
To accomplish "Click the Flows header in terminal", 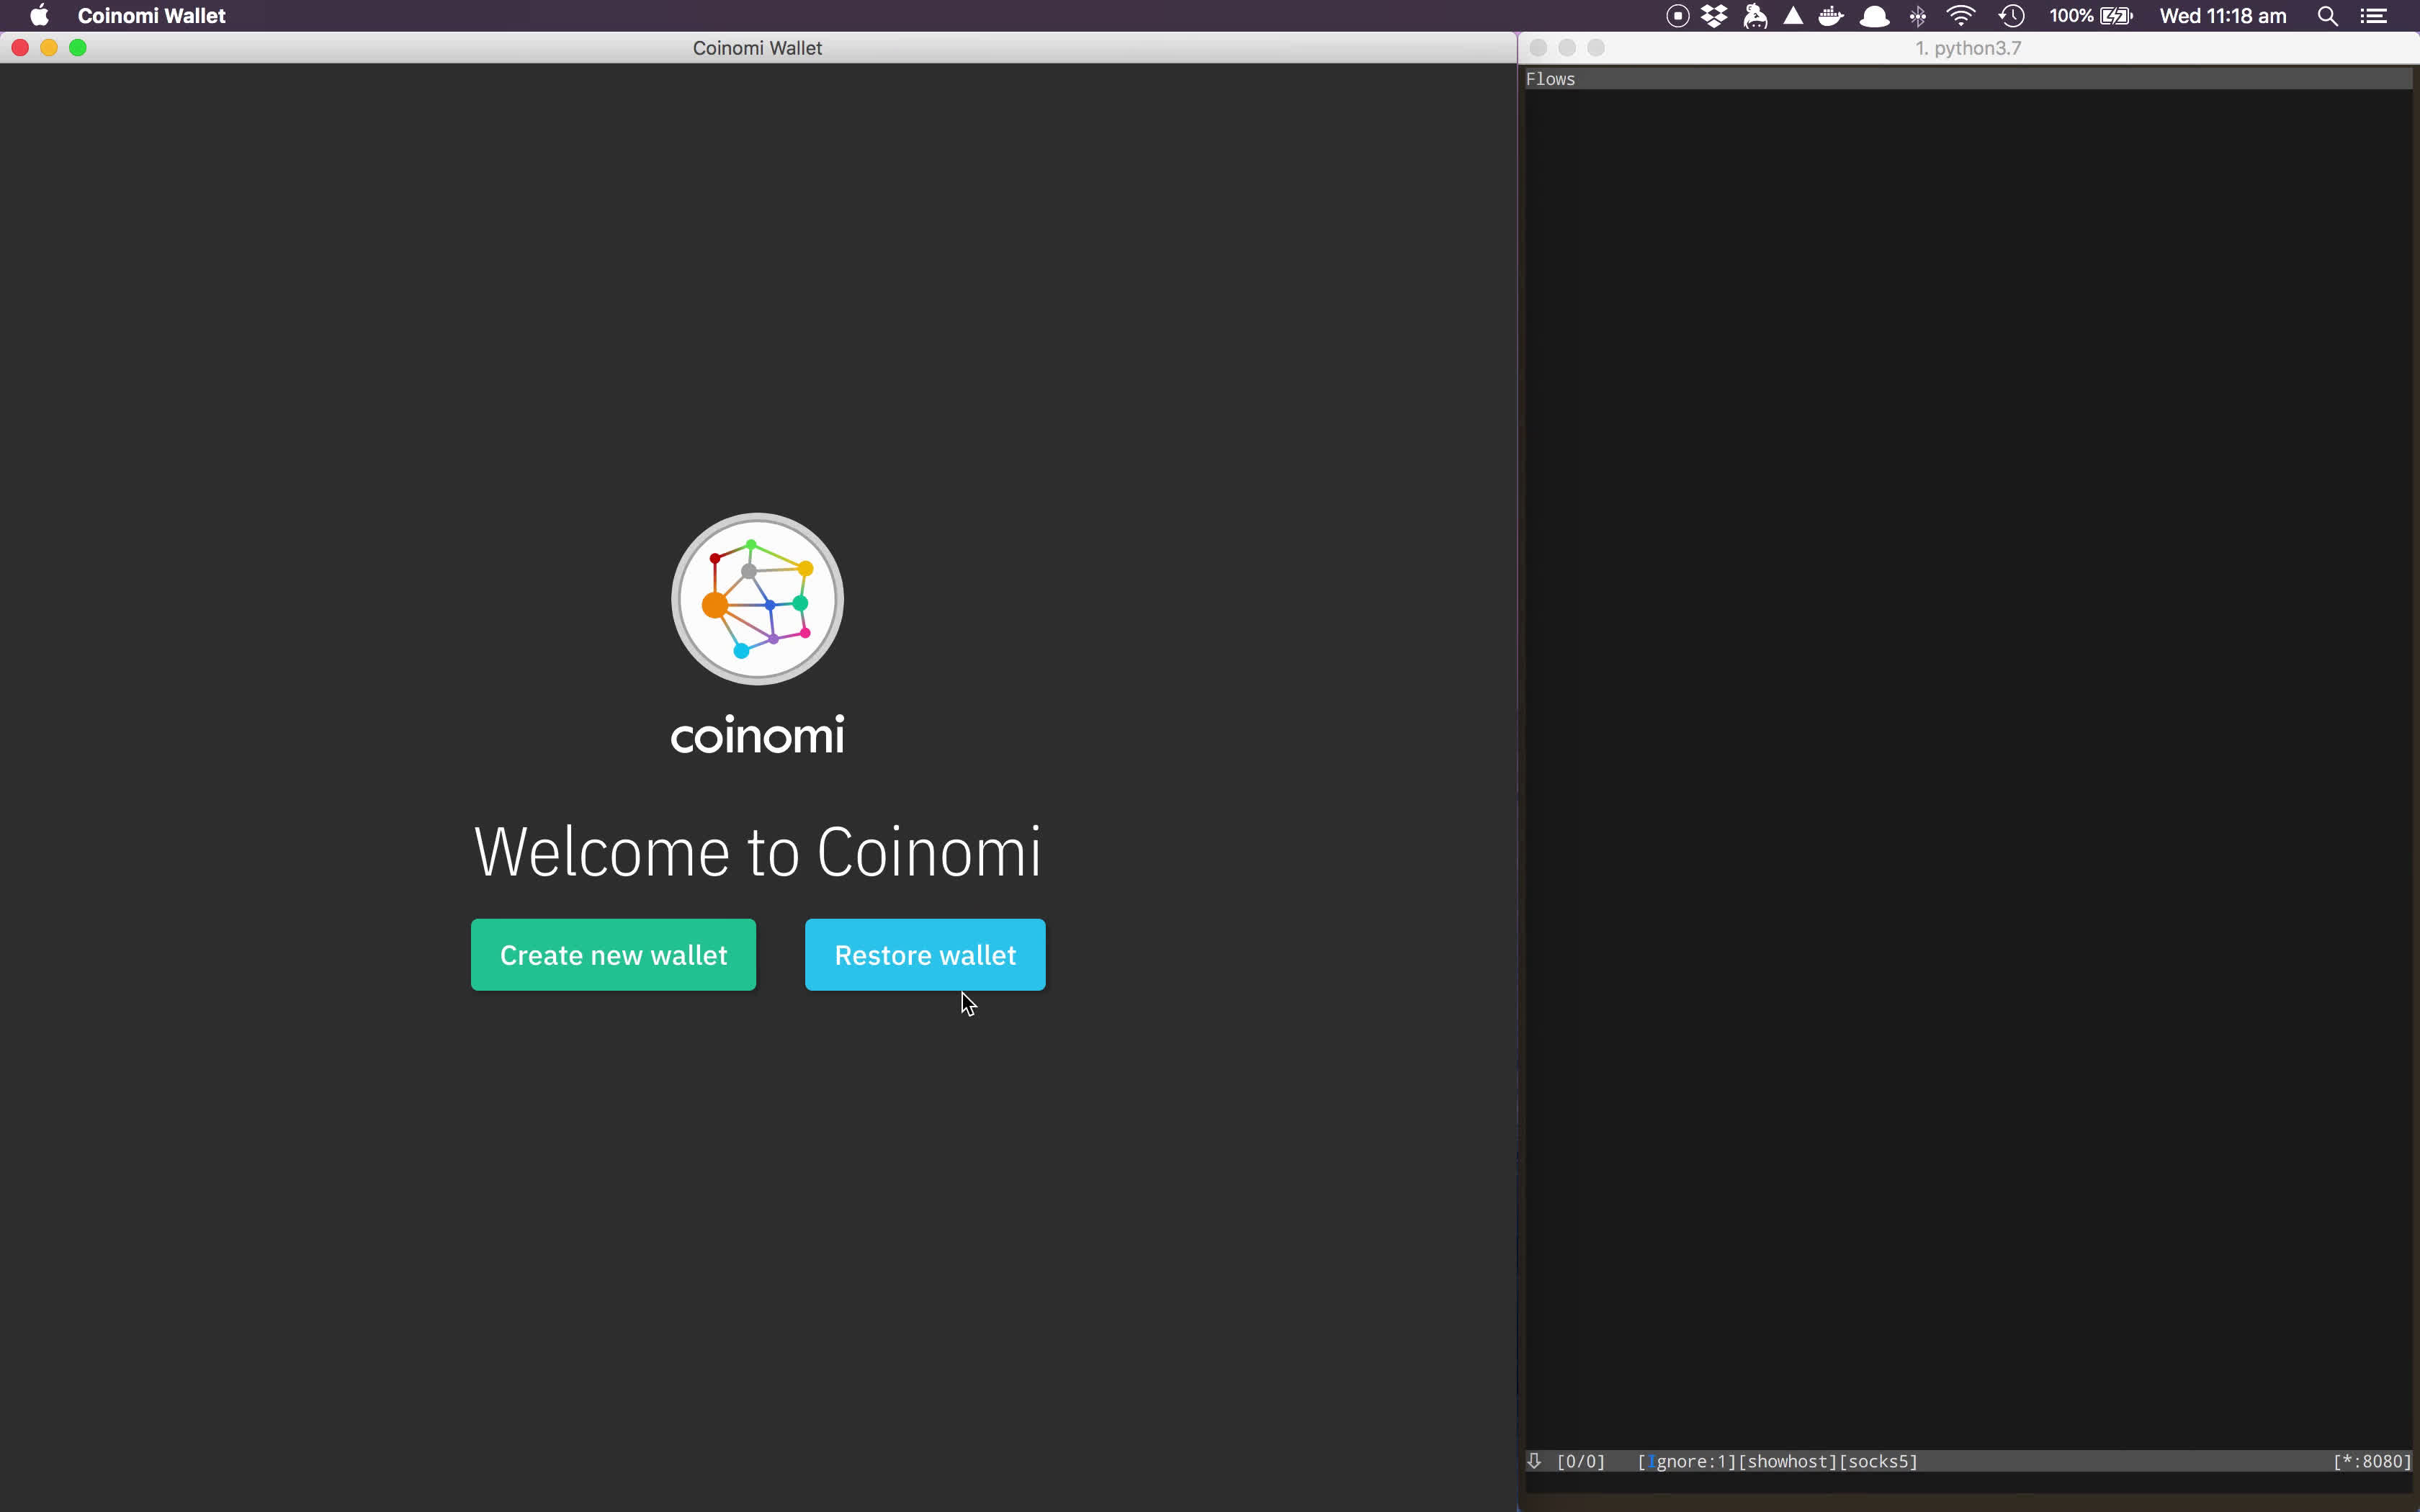I will point(1550,79).
